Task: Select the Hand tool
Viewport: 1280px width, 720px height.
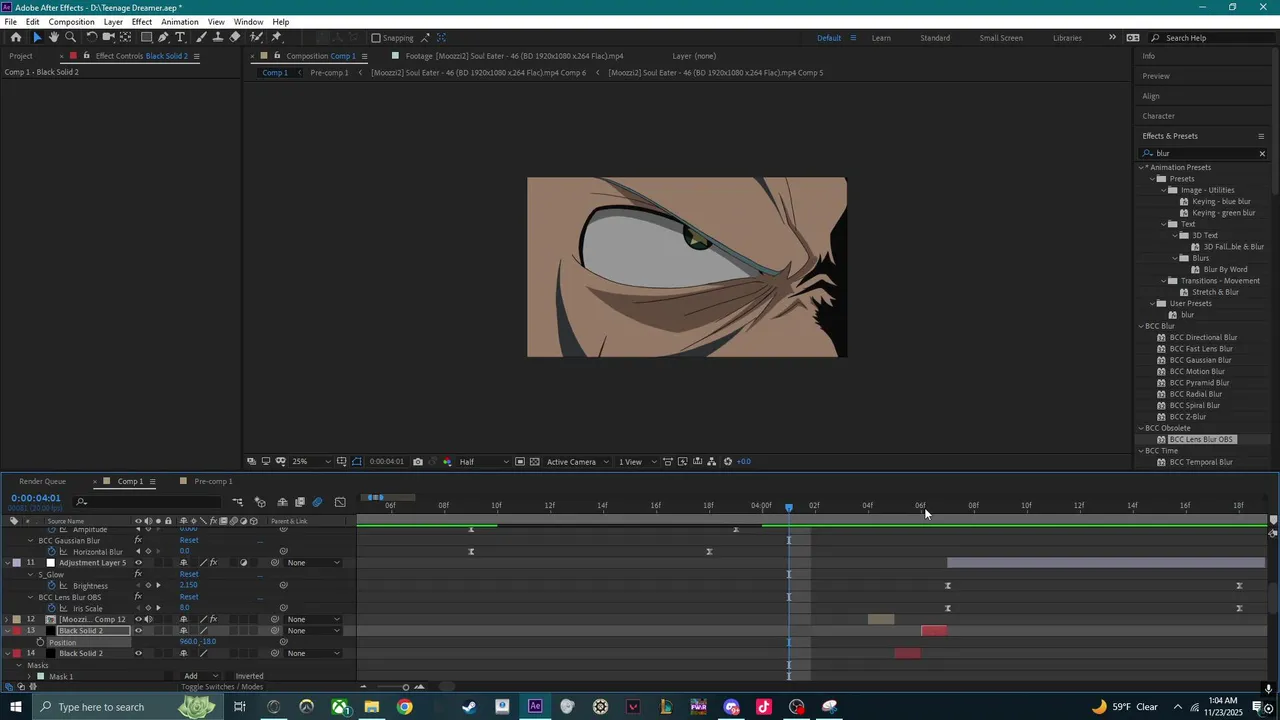Action: pos(54,37)
